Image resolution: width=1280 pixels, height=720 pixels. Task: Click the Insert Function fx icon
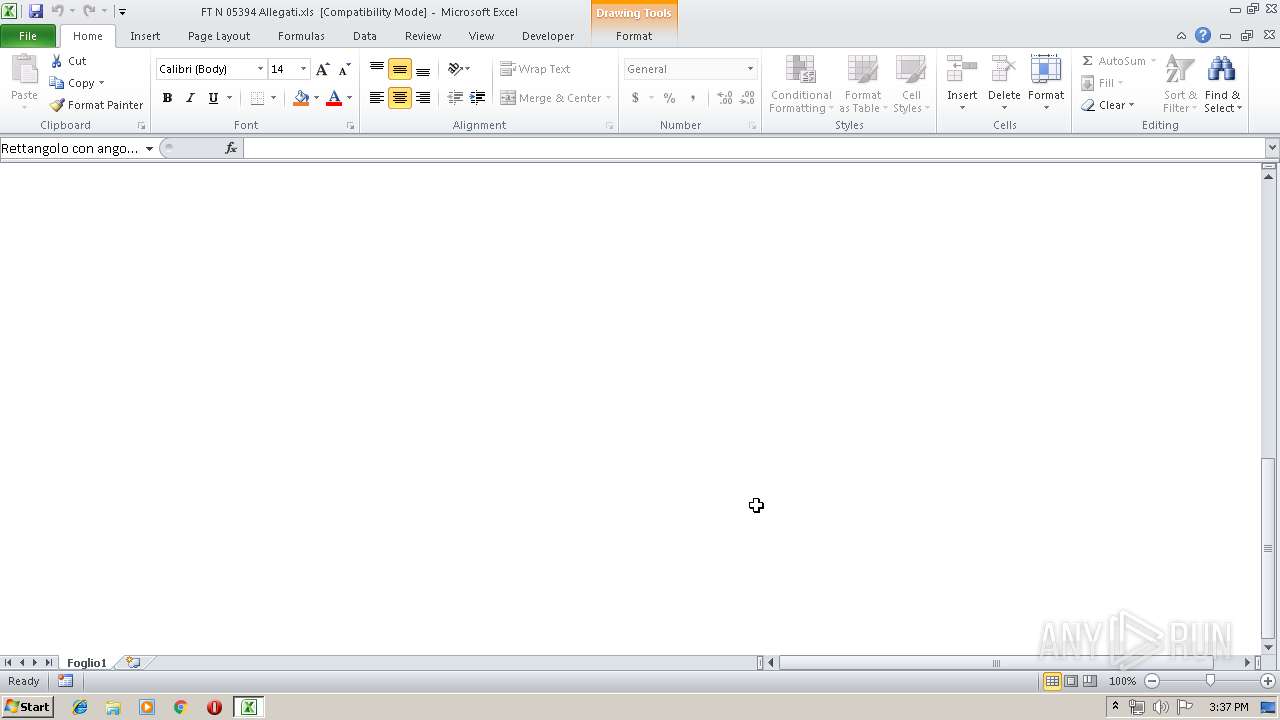(231, 148)
